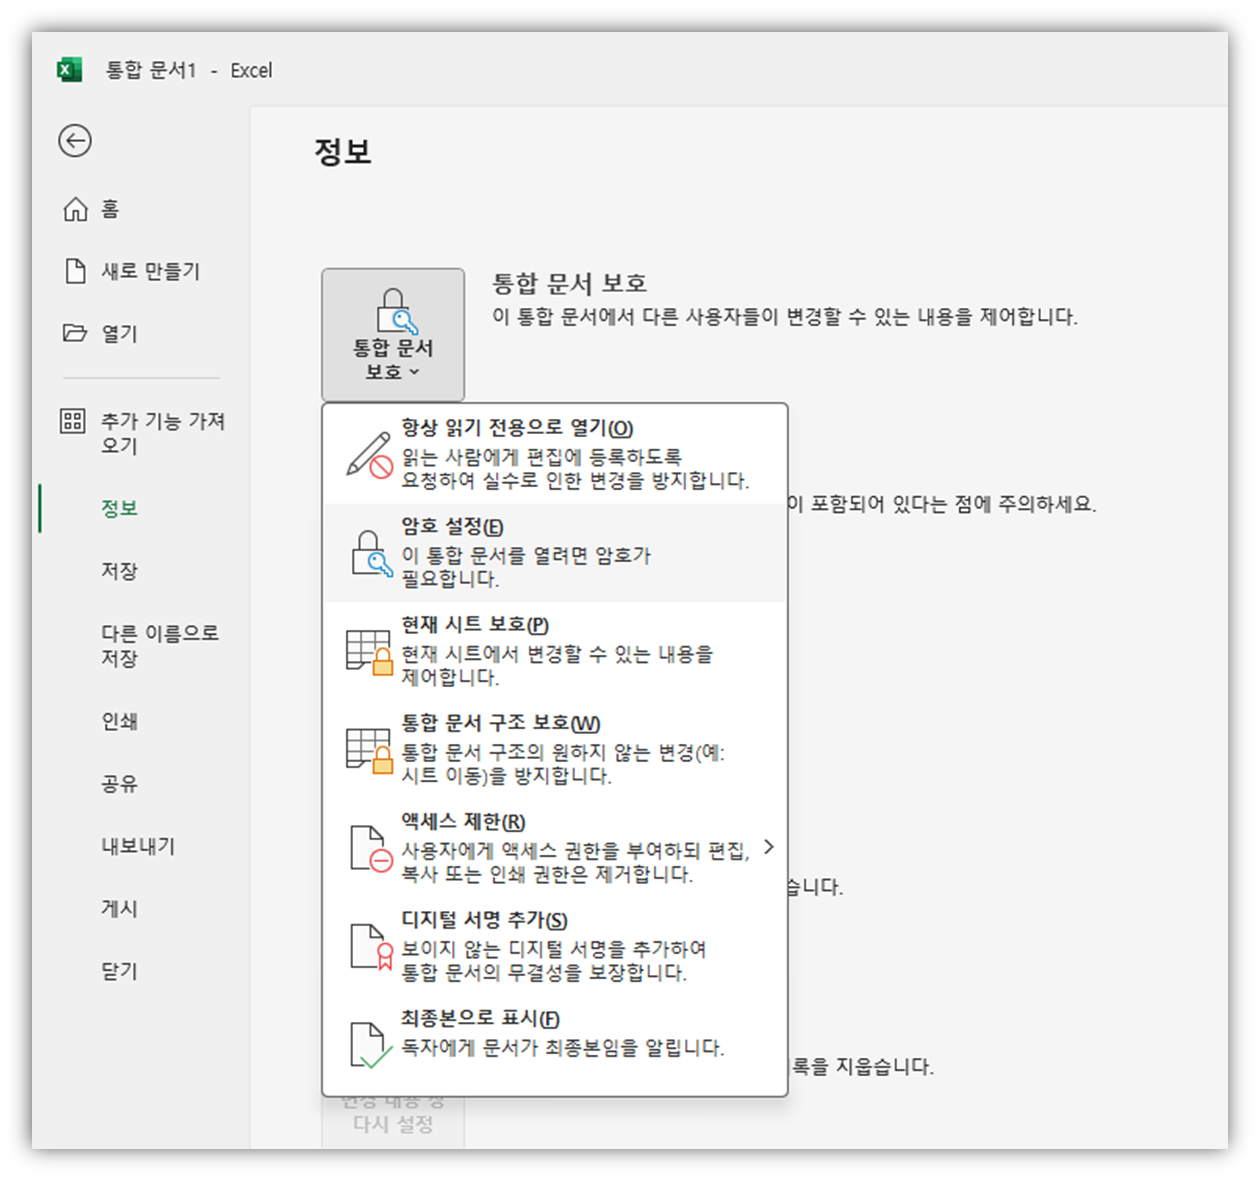Click 닫기 at the bottom of sidebar
Screen dimensions: 1260x1181
[x=120, y=970]
